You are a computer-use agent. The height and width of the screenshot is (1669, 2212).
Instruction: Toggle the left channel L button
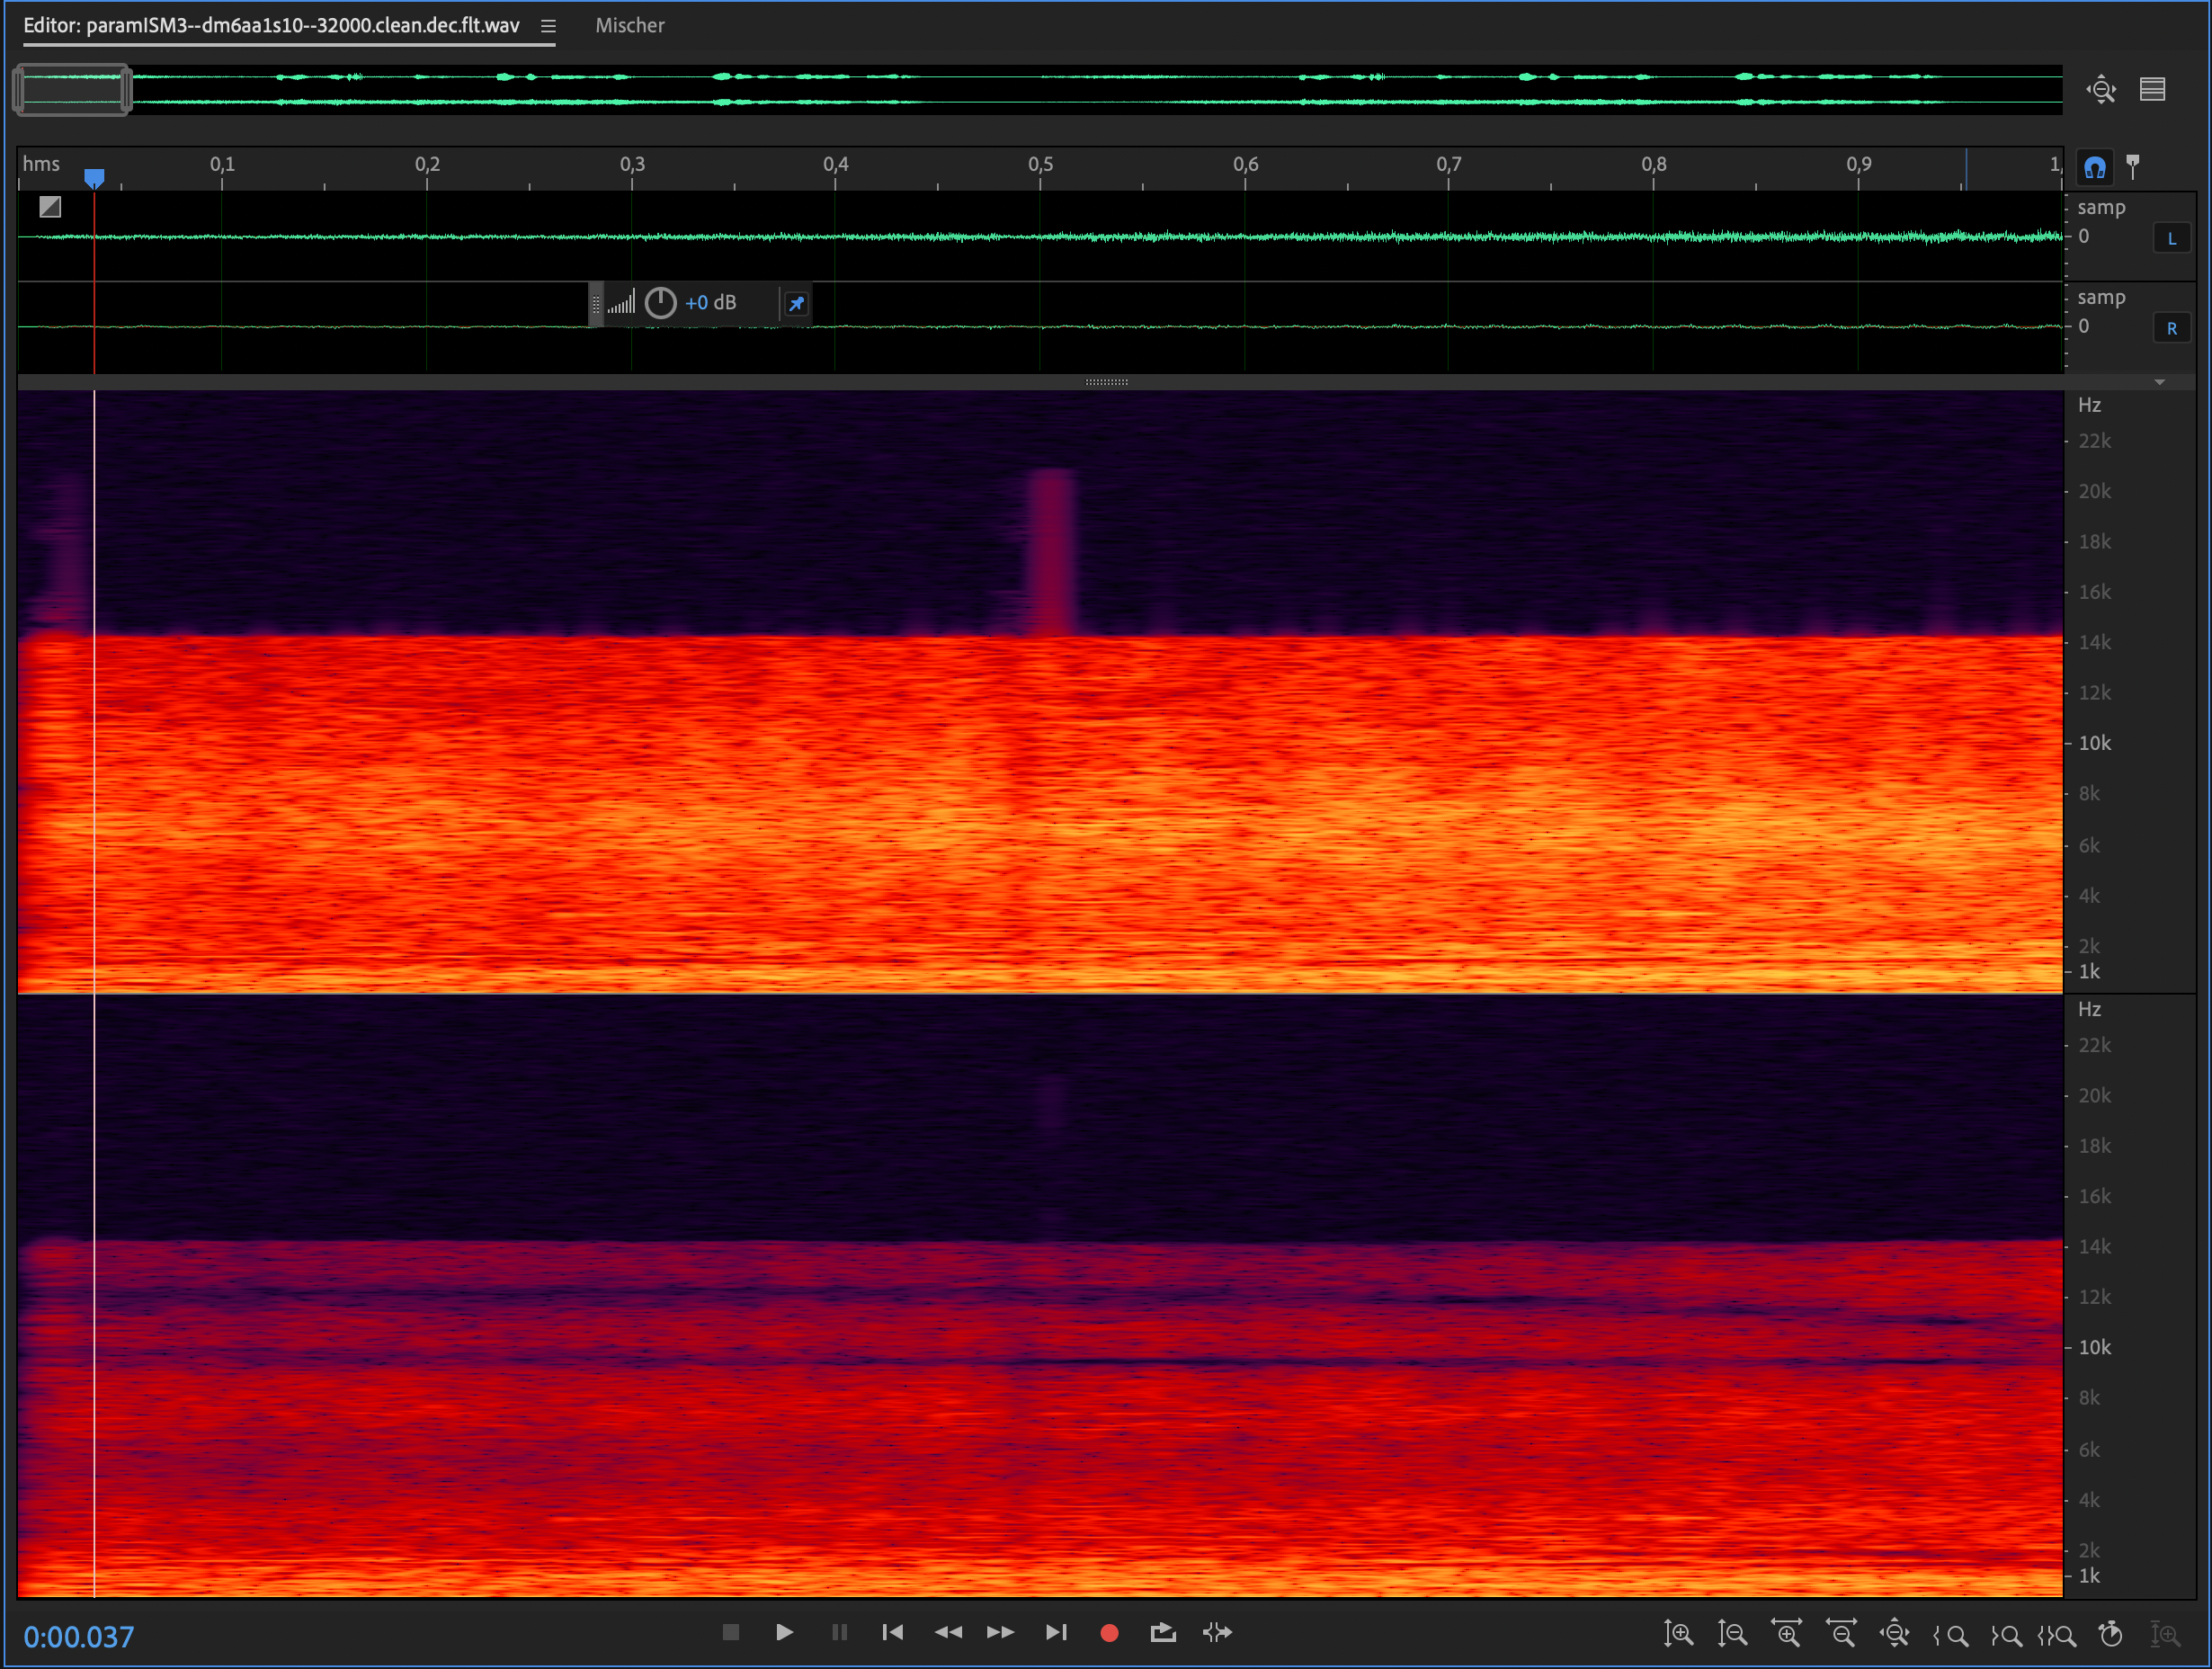pyautogui.click(x=2171, y=239)
